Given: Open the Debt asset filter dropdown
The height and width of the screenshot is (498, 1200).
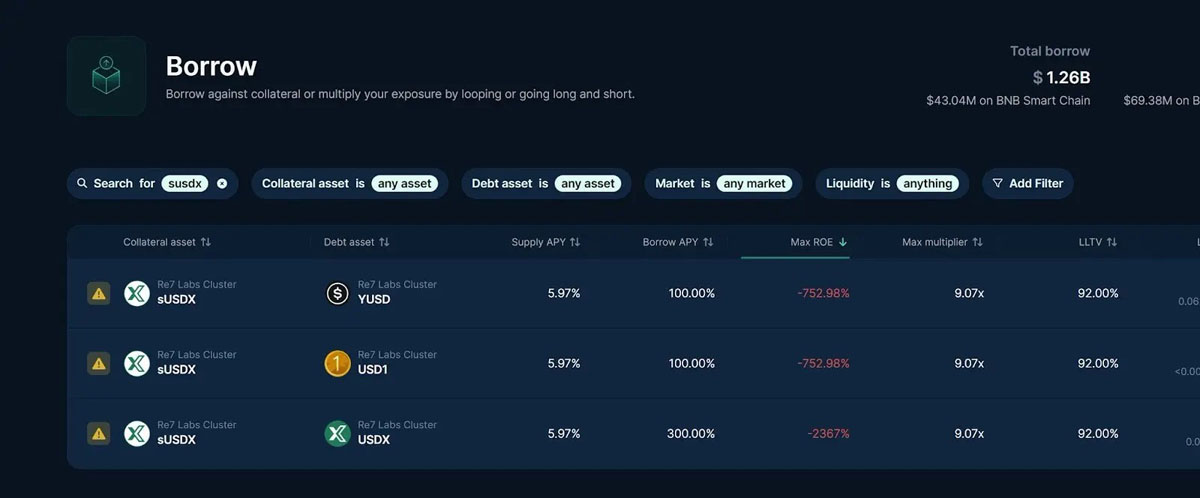Looking at the screenshot, I should pyautogui.click(x=545, y=184).
